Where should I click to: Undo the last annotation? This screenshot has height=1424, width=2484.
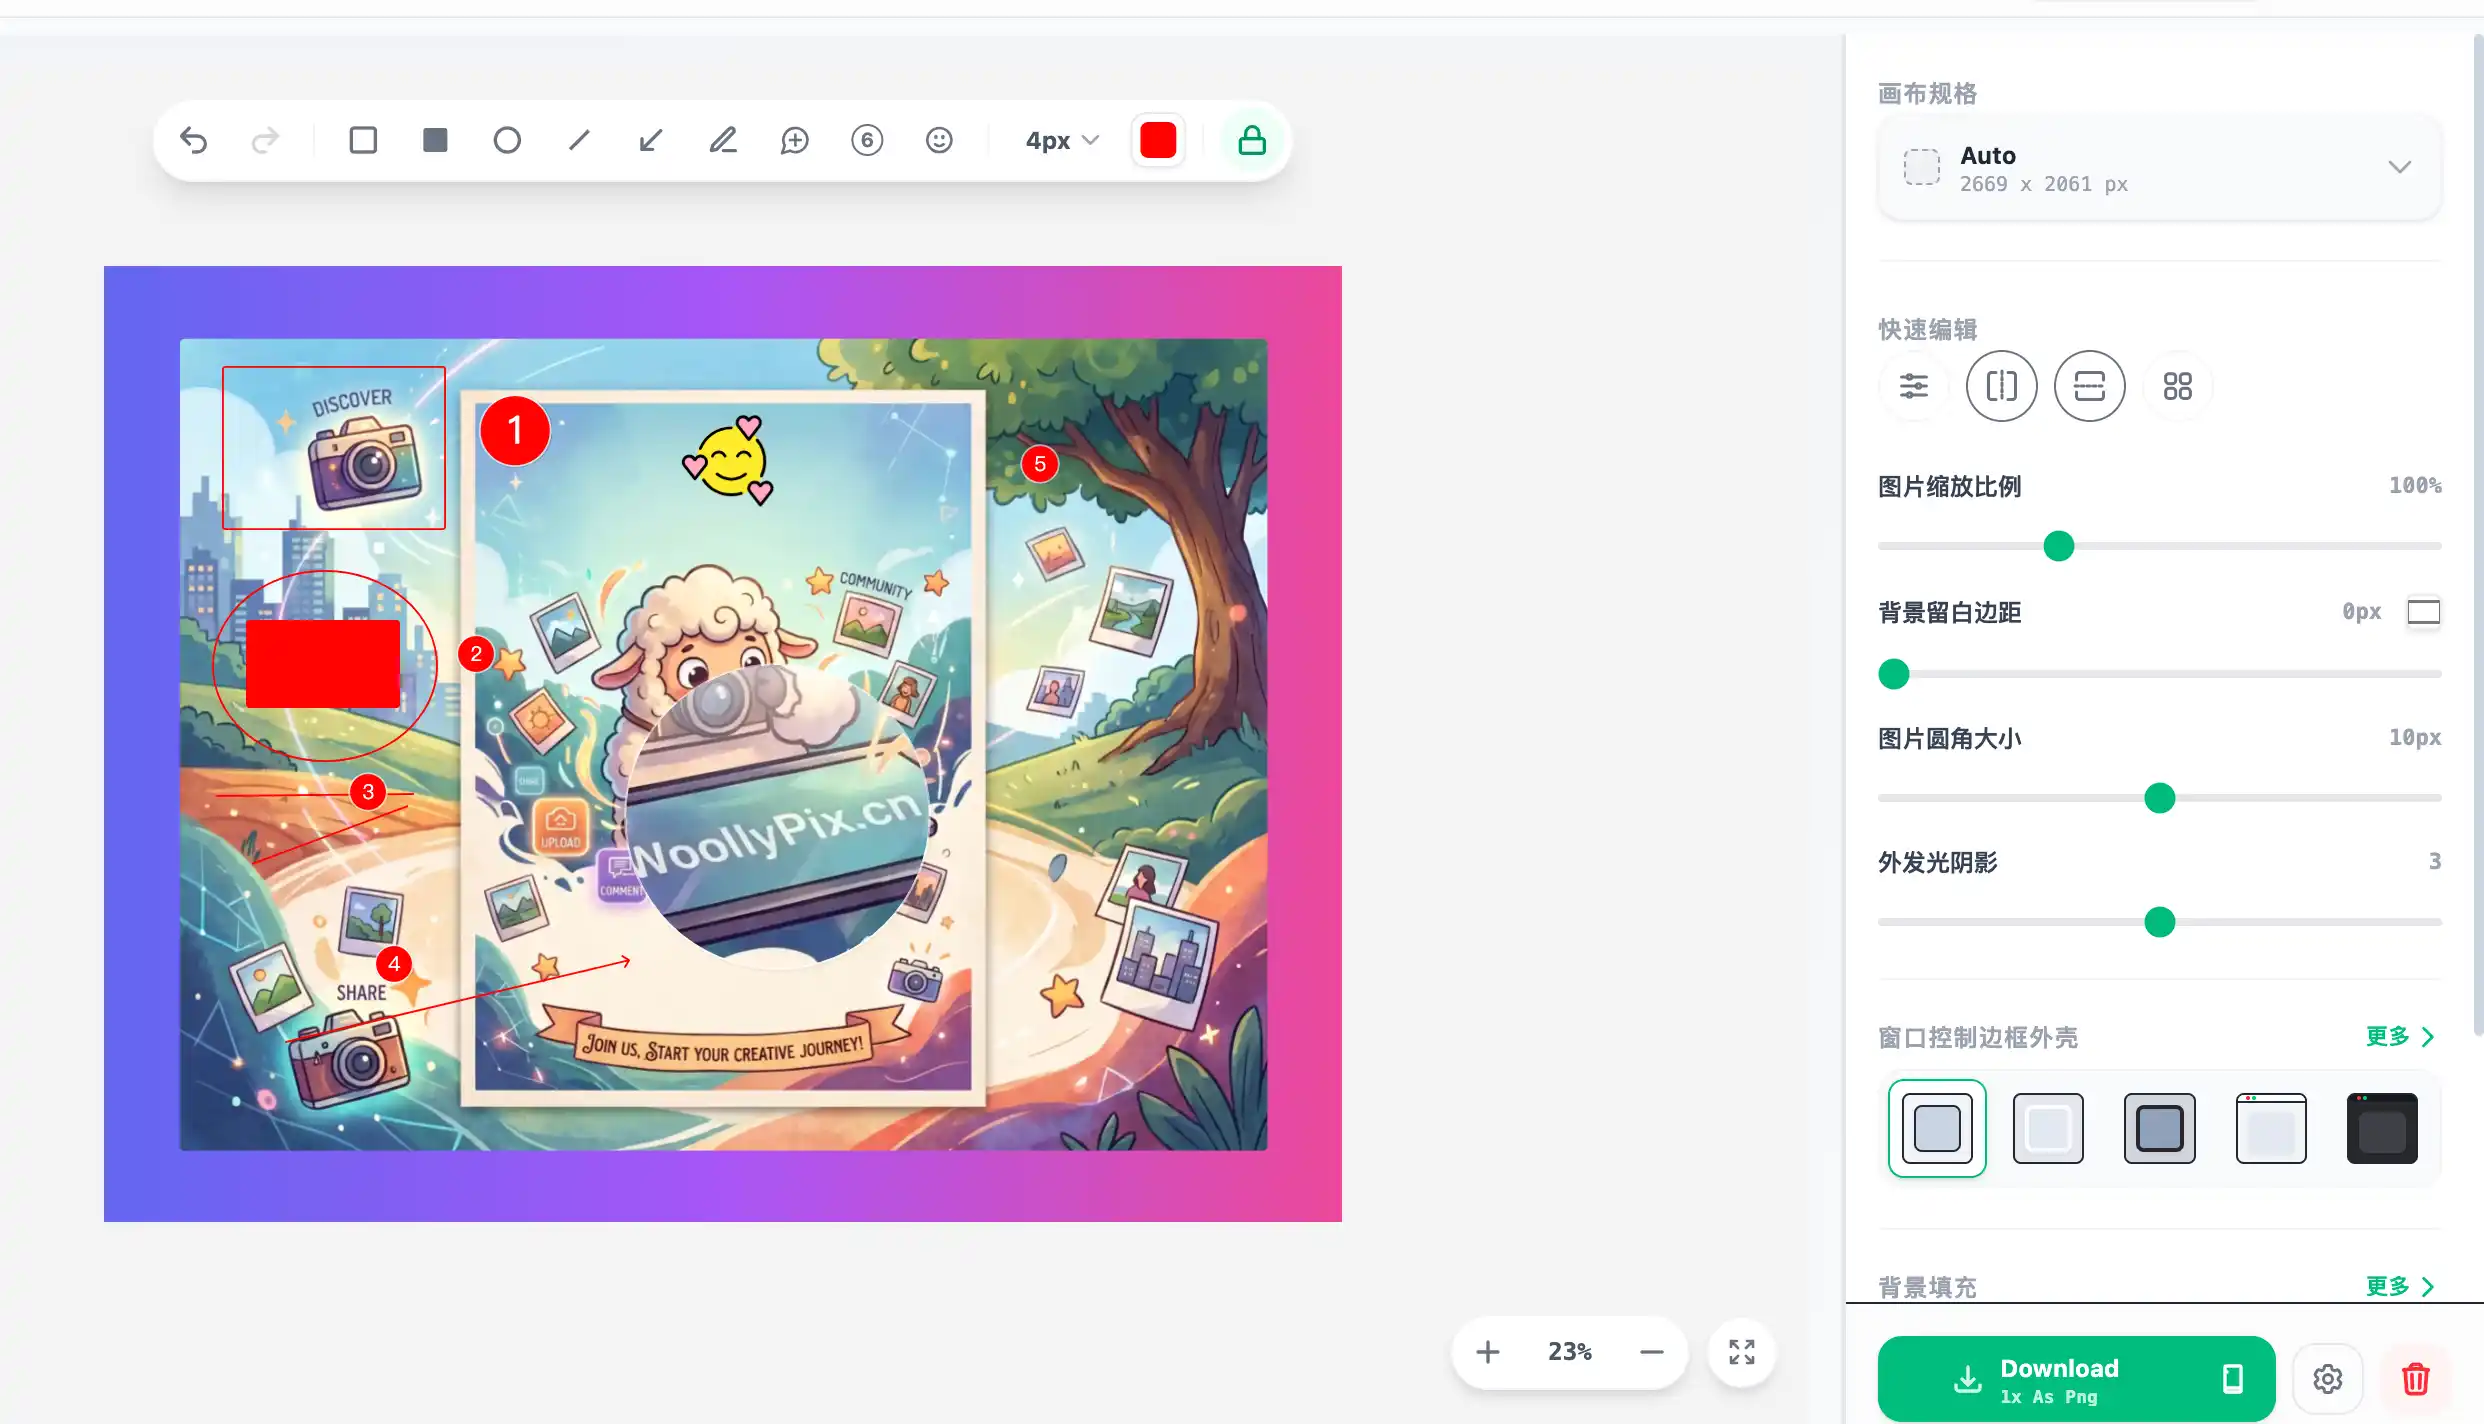click(194, 140)
